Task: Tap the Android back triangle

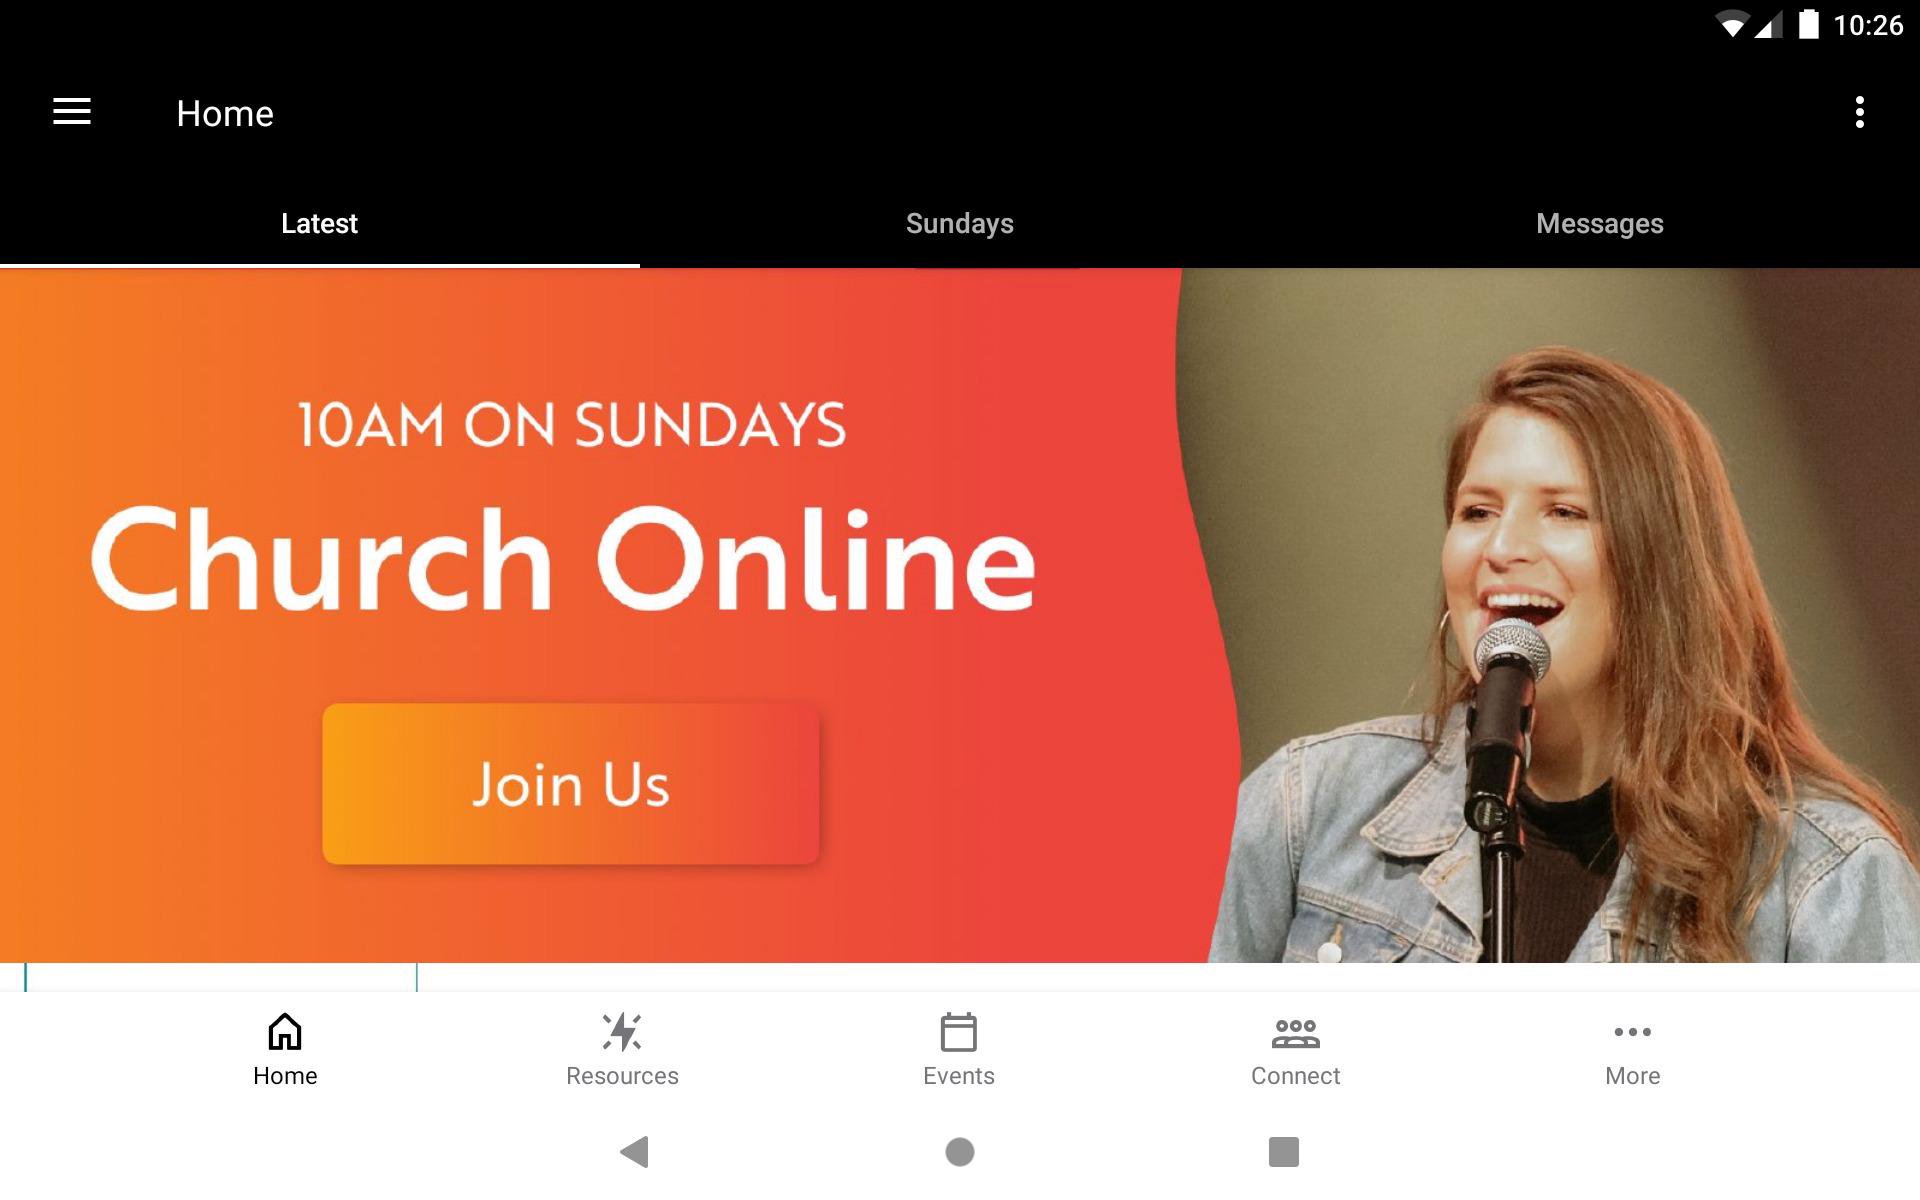Action: click(x=635, y=1152)
